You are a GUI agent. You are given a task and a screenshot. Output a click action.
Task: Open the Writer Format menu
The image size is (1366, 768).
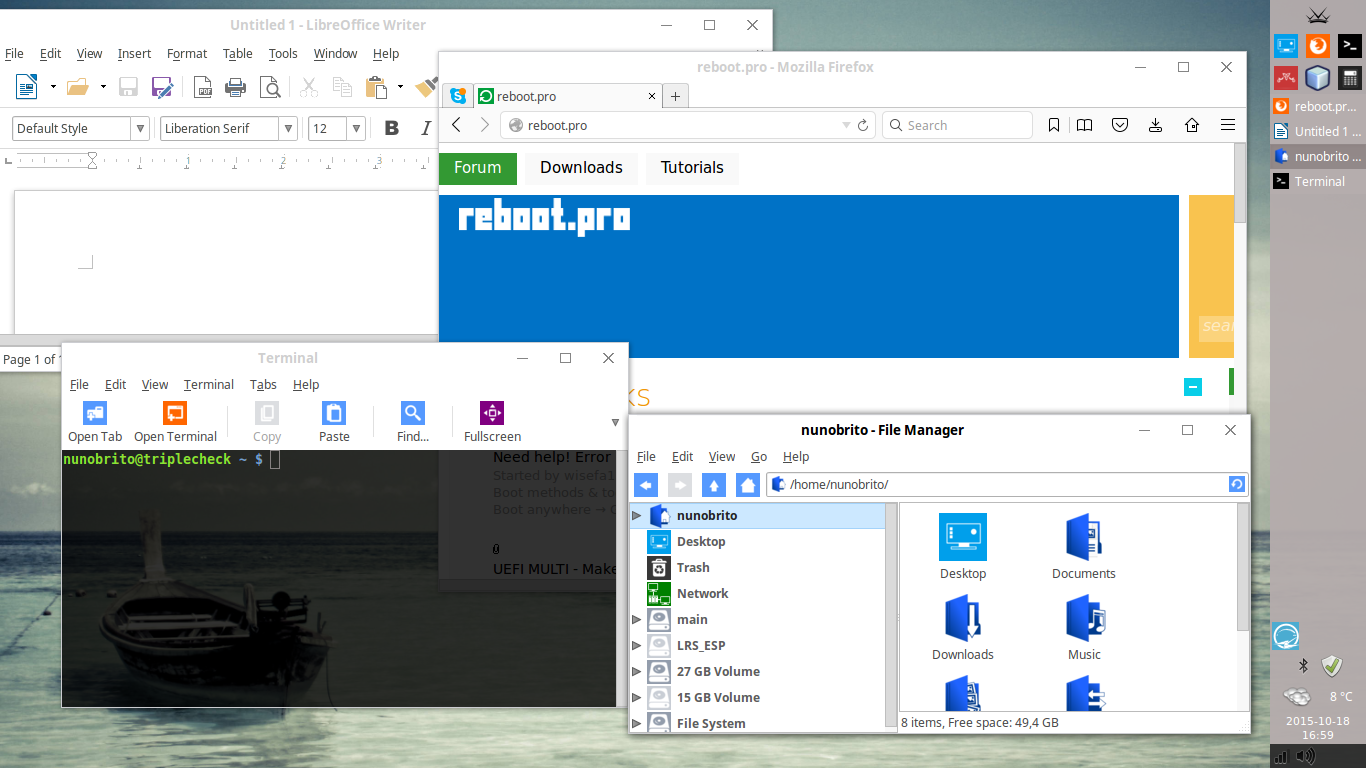pyautogui.click(x=187, y=54)
